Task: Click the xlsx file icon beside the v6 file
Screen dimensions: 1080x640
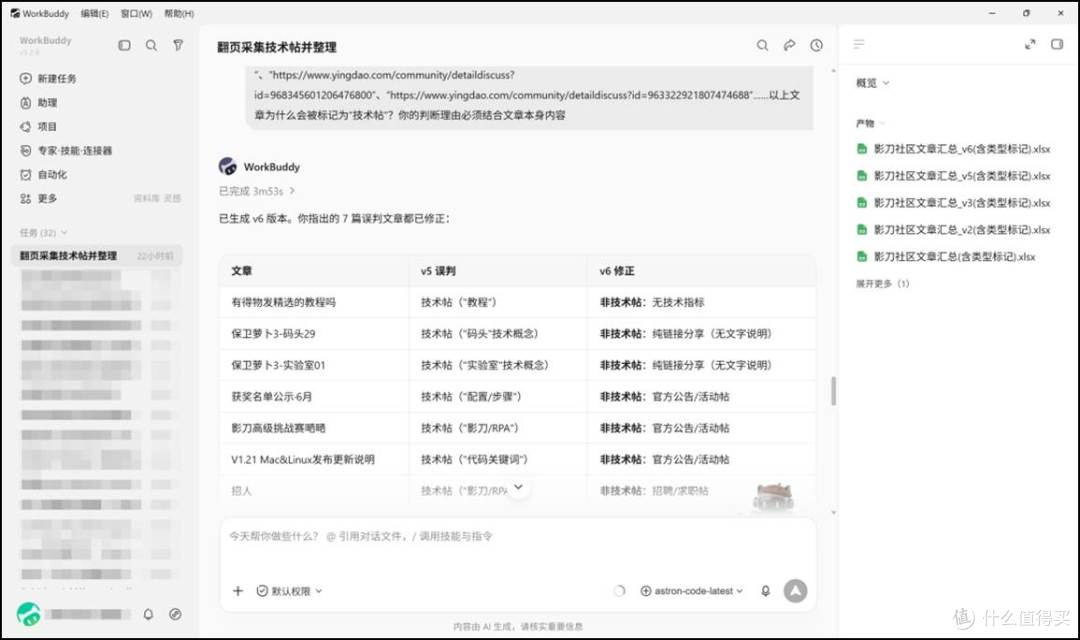Action: (861, 149)
